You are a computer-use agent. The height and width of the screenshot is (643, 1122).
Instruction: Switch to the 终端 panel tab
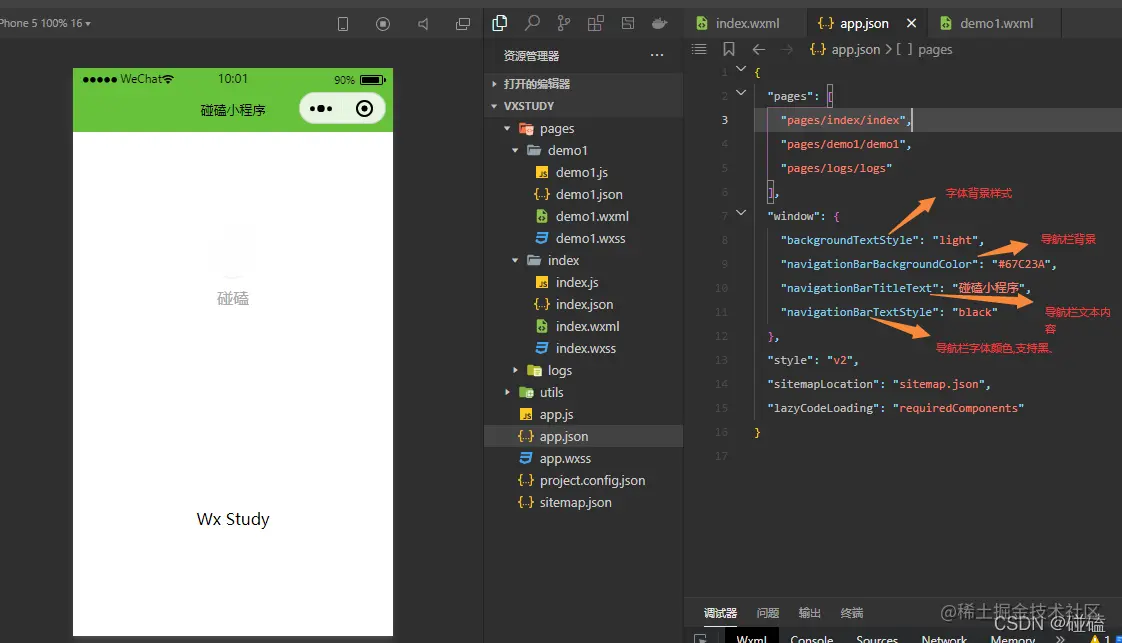(852, 613)
